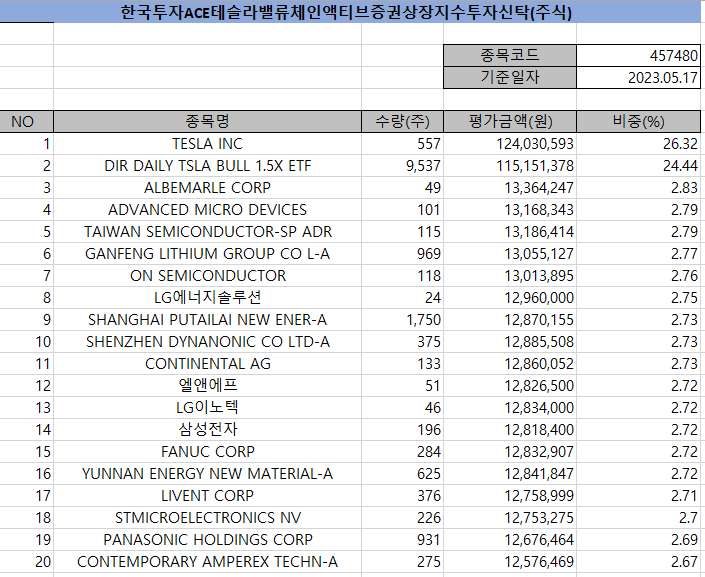Click the 기준일자 label cell
The image size is (705, 577).
pyautogui.click(x=510, y=77)
